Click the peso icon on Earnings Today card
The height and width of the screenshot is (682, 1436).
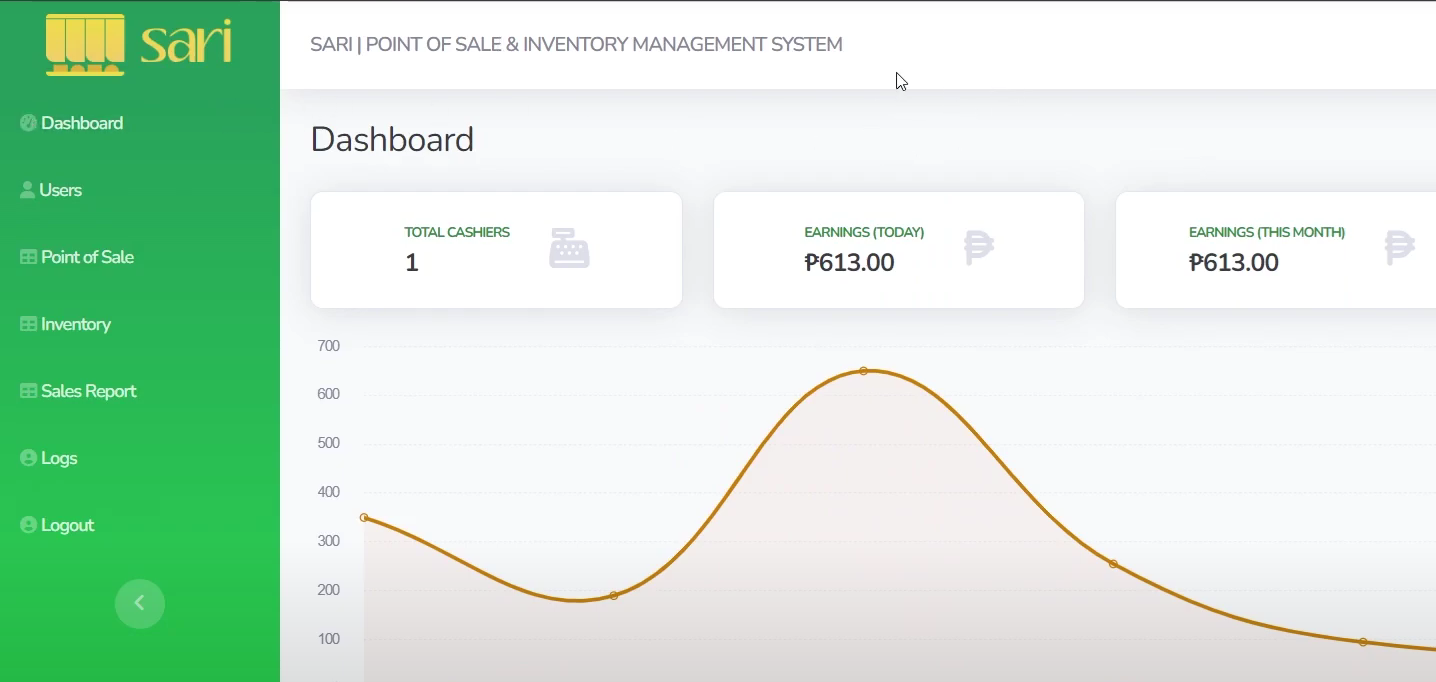tap(977, 250)
